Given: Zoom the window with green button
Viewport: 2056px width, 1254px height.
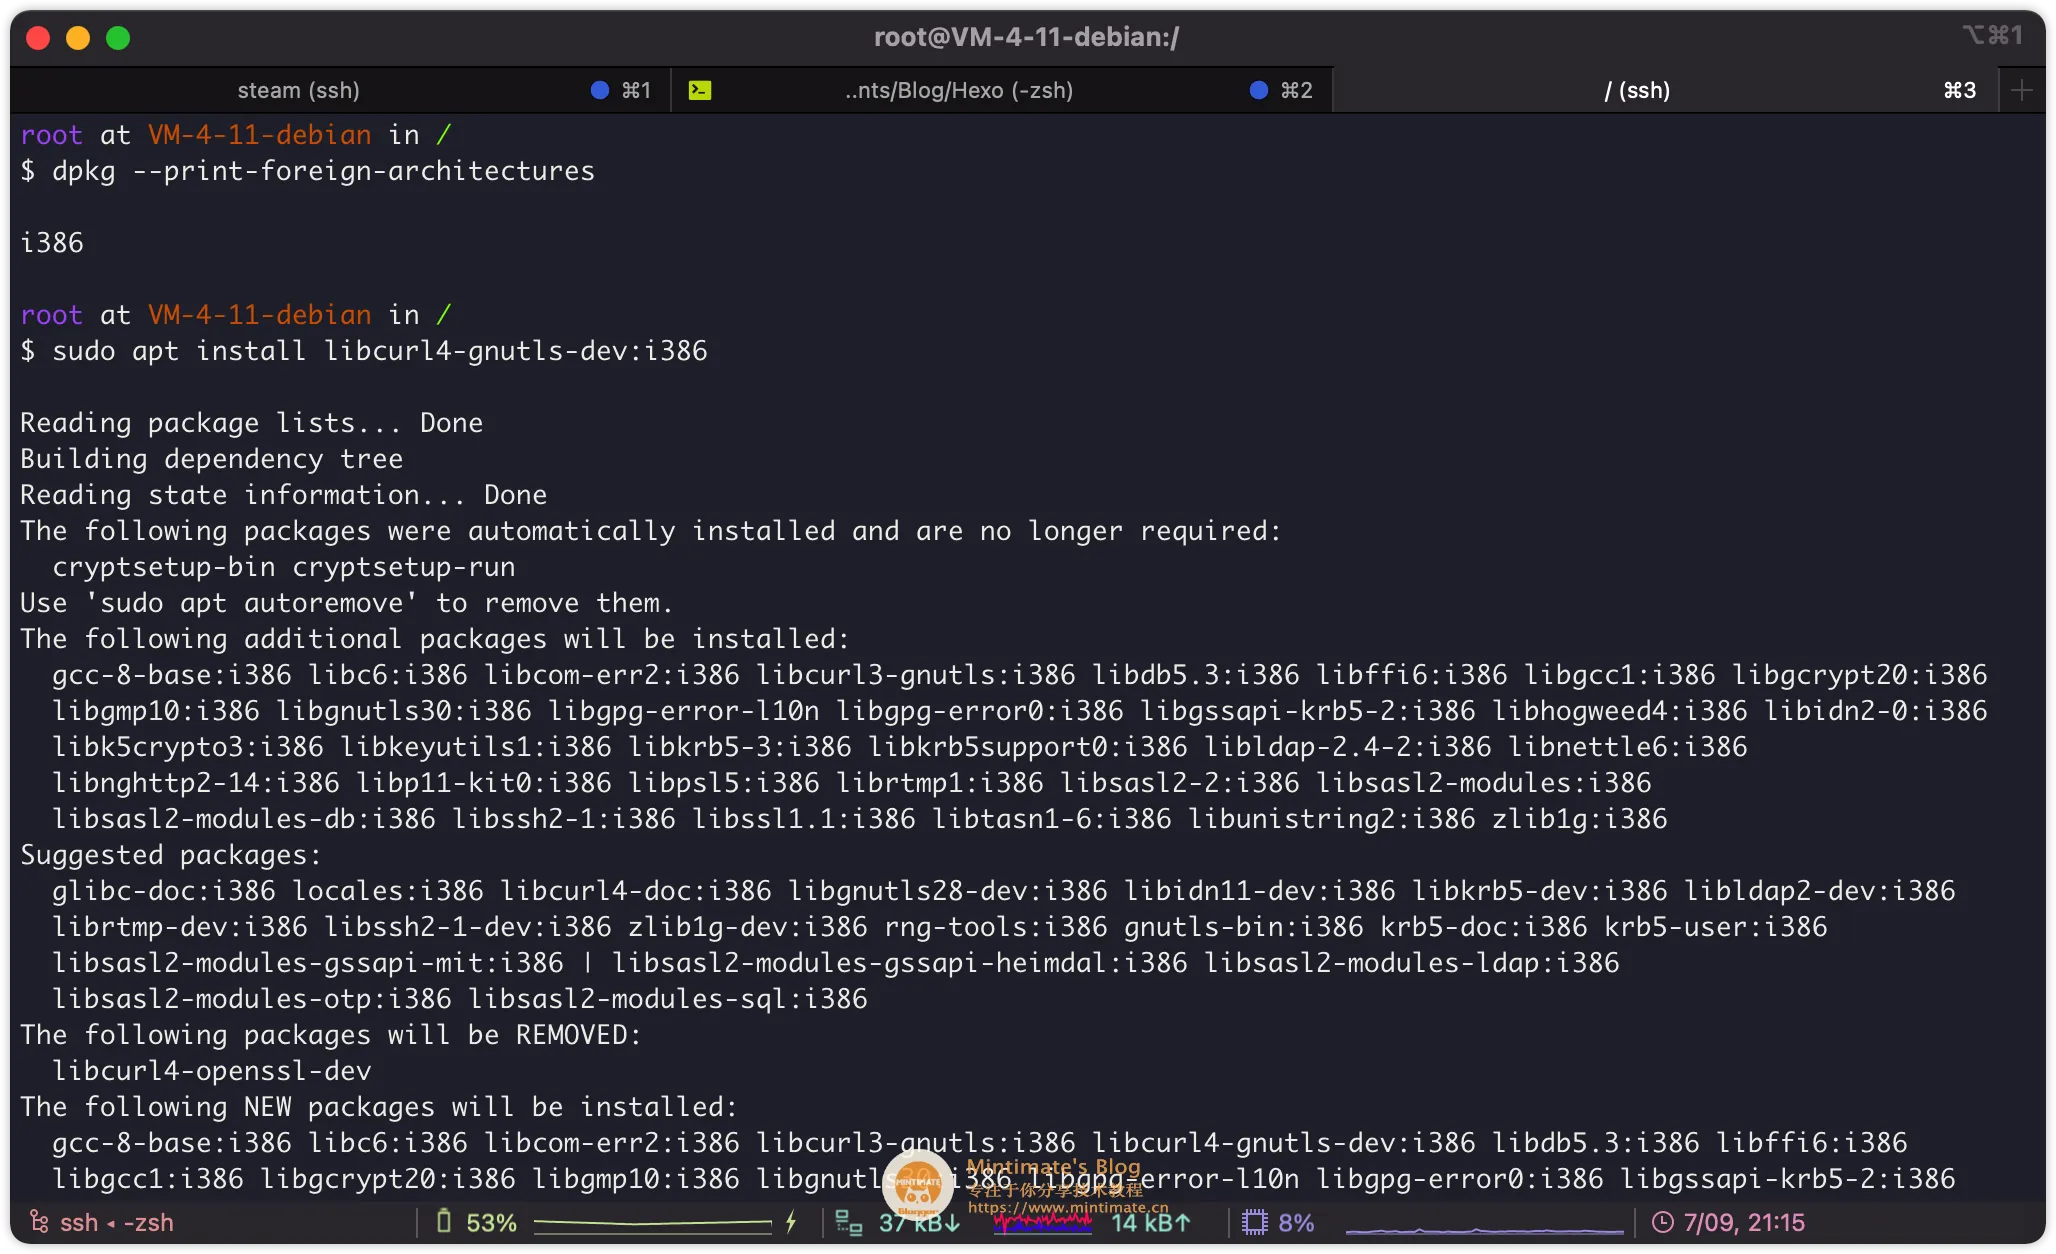Looking at the screenshot, I should [x=118, y=38].
